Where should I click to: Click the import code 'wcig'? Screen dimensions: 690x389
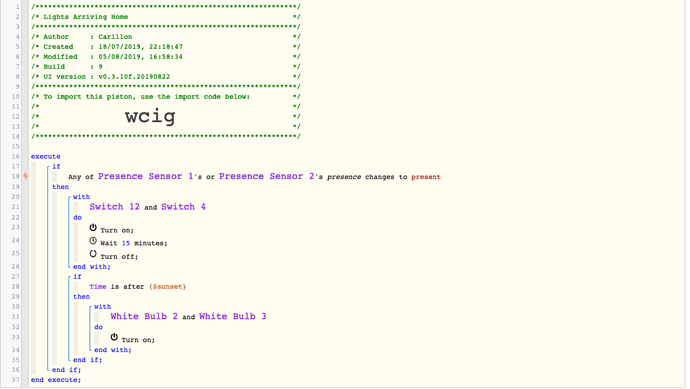150,116
